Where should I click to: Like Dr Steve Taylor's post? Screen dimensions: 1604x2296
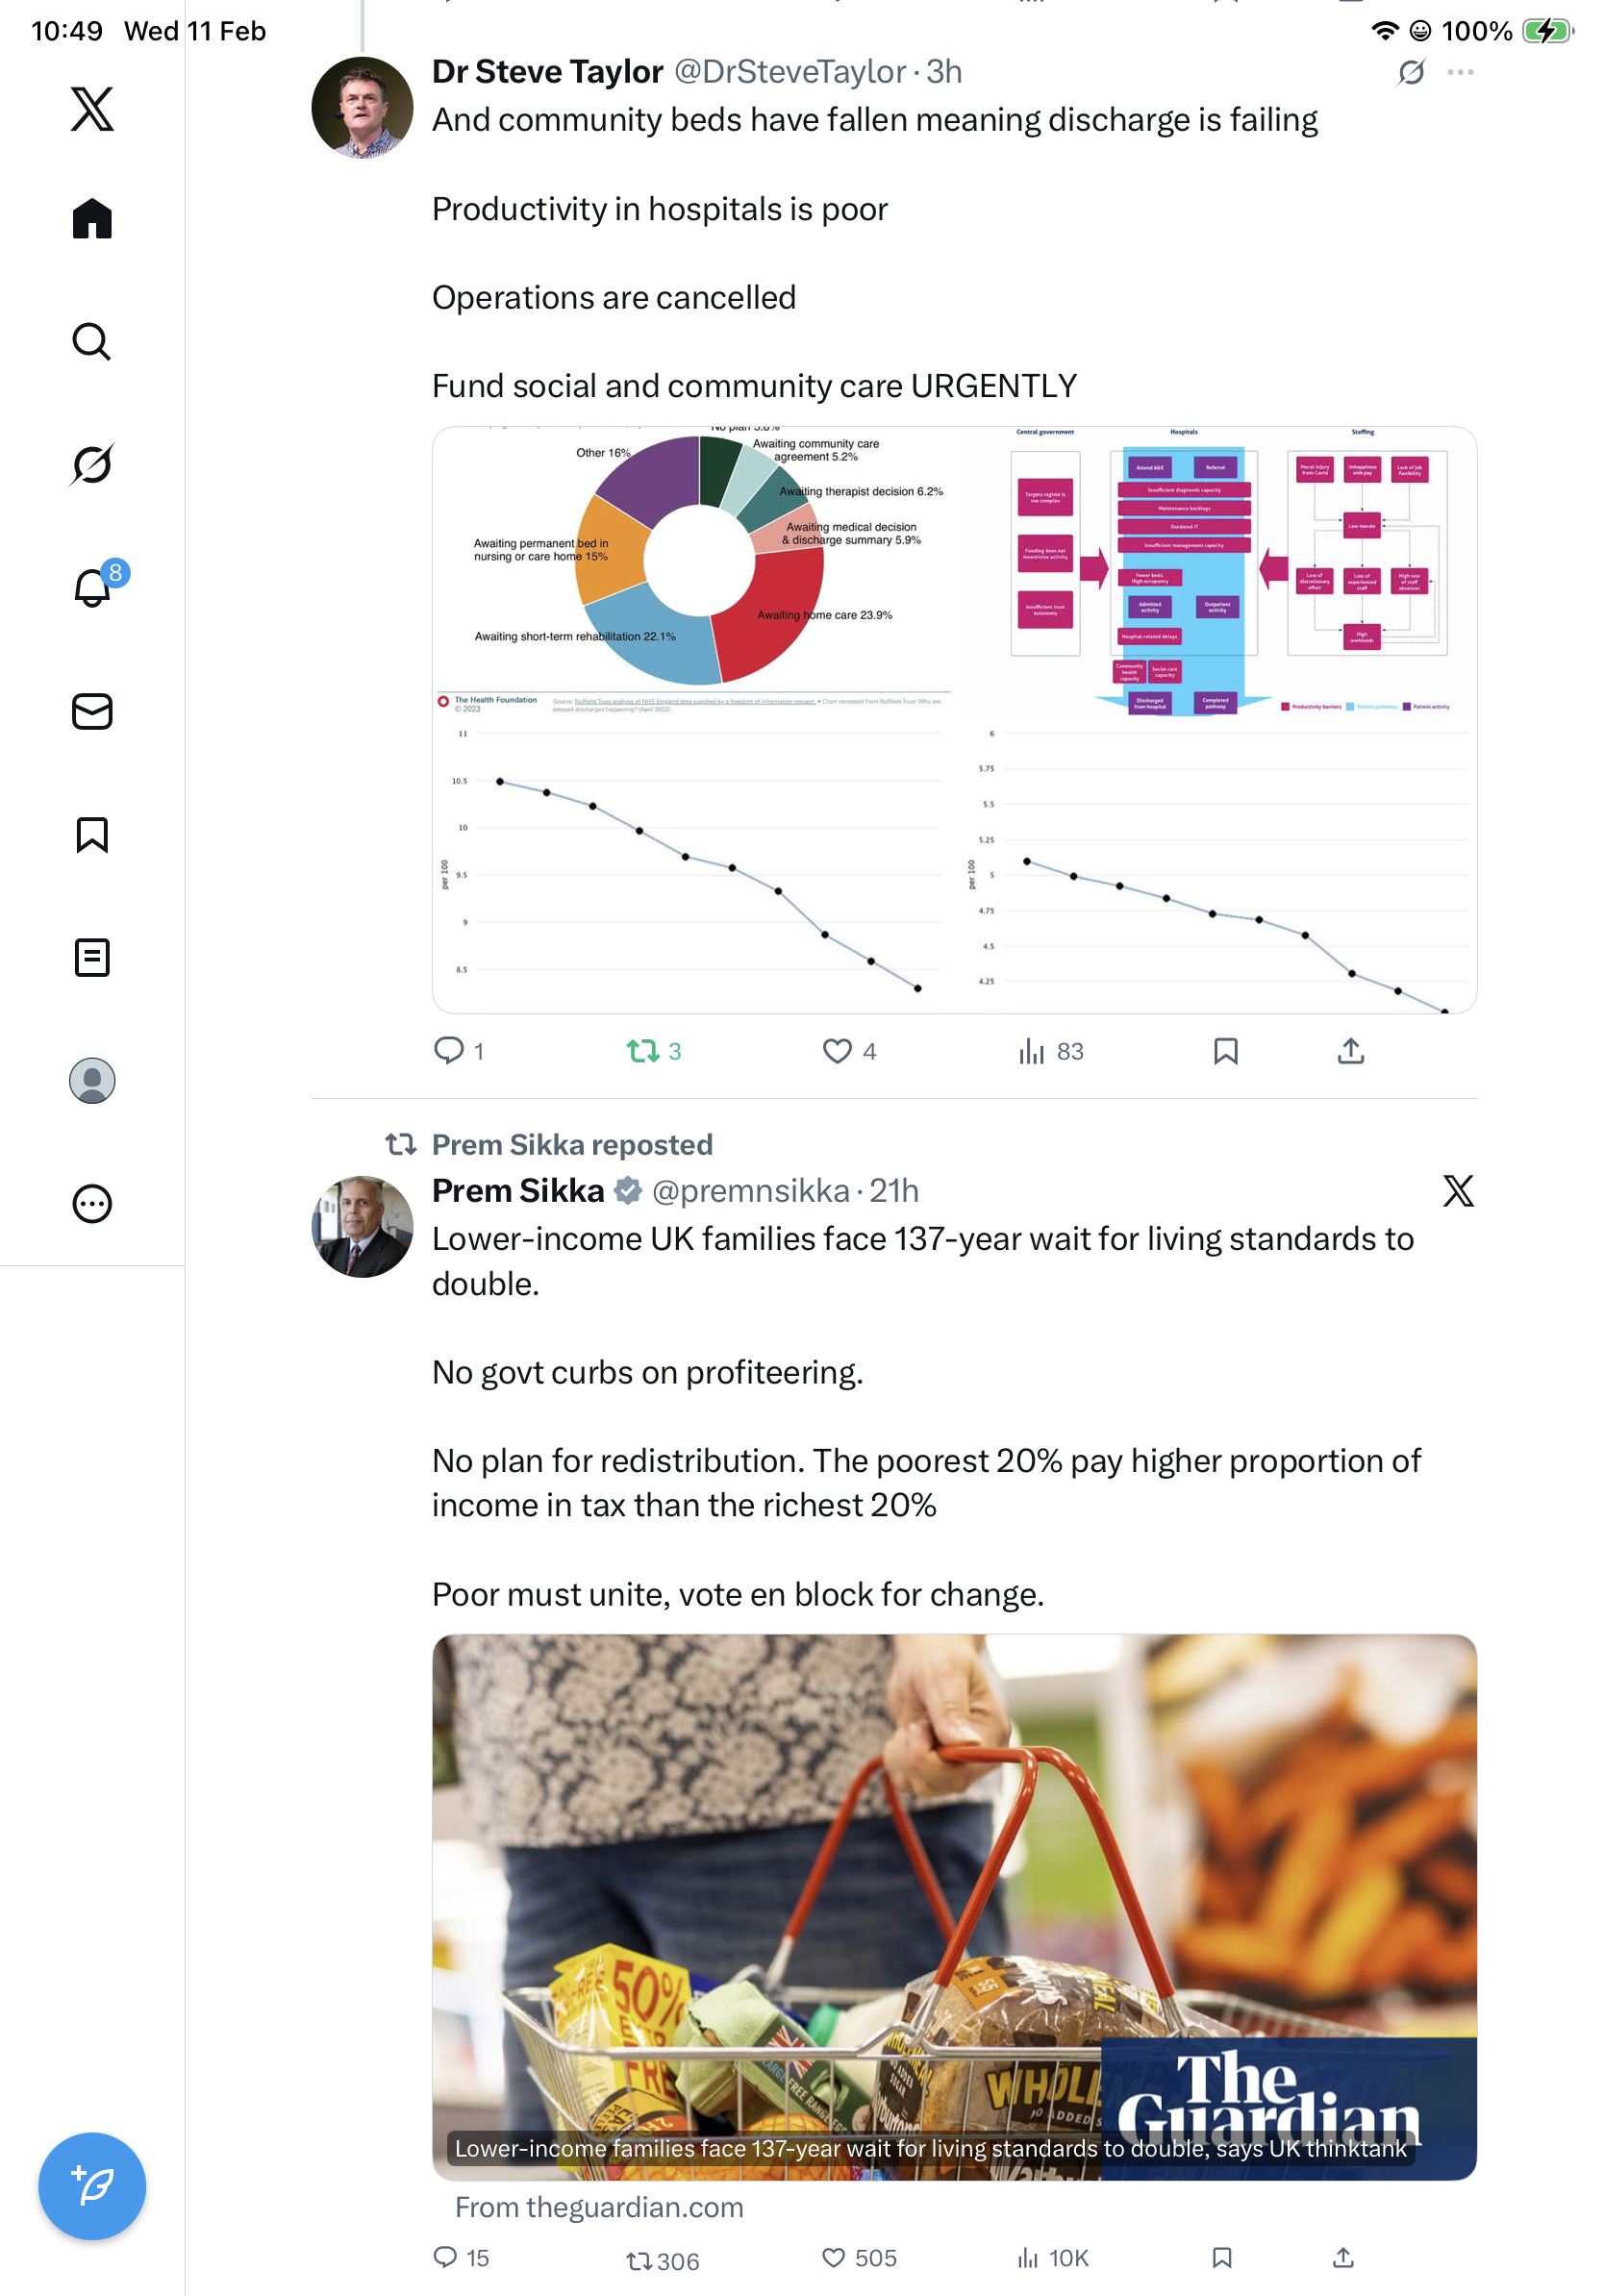click(837, 1051)
